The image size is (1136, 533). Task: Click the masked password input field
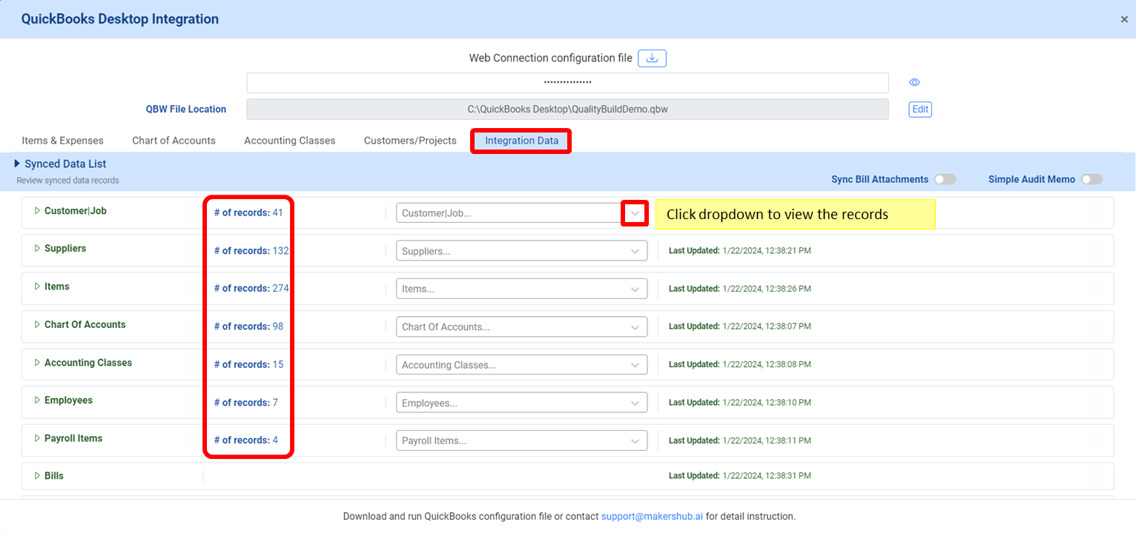tap(567, 83)
